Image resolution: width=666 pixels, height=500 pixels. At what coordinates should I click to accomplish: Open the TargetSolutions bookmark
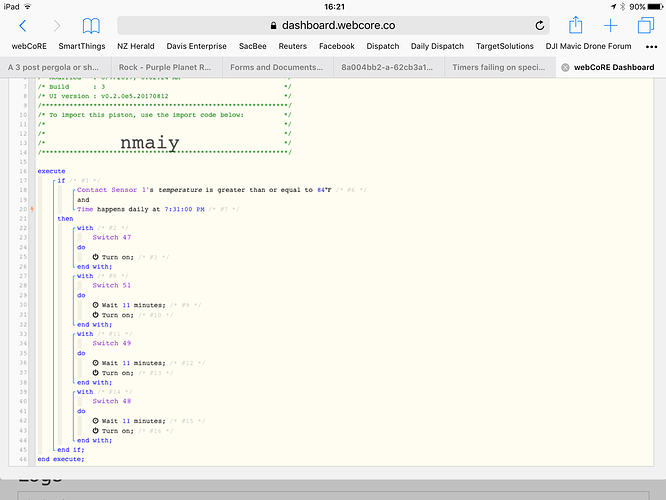505,46
